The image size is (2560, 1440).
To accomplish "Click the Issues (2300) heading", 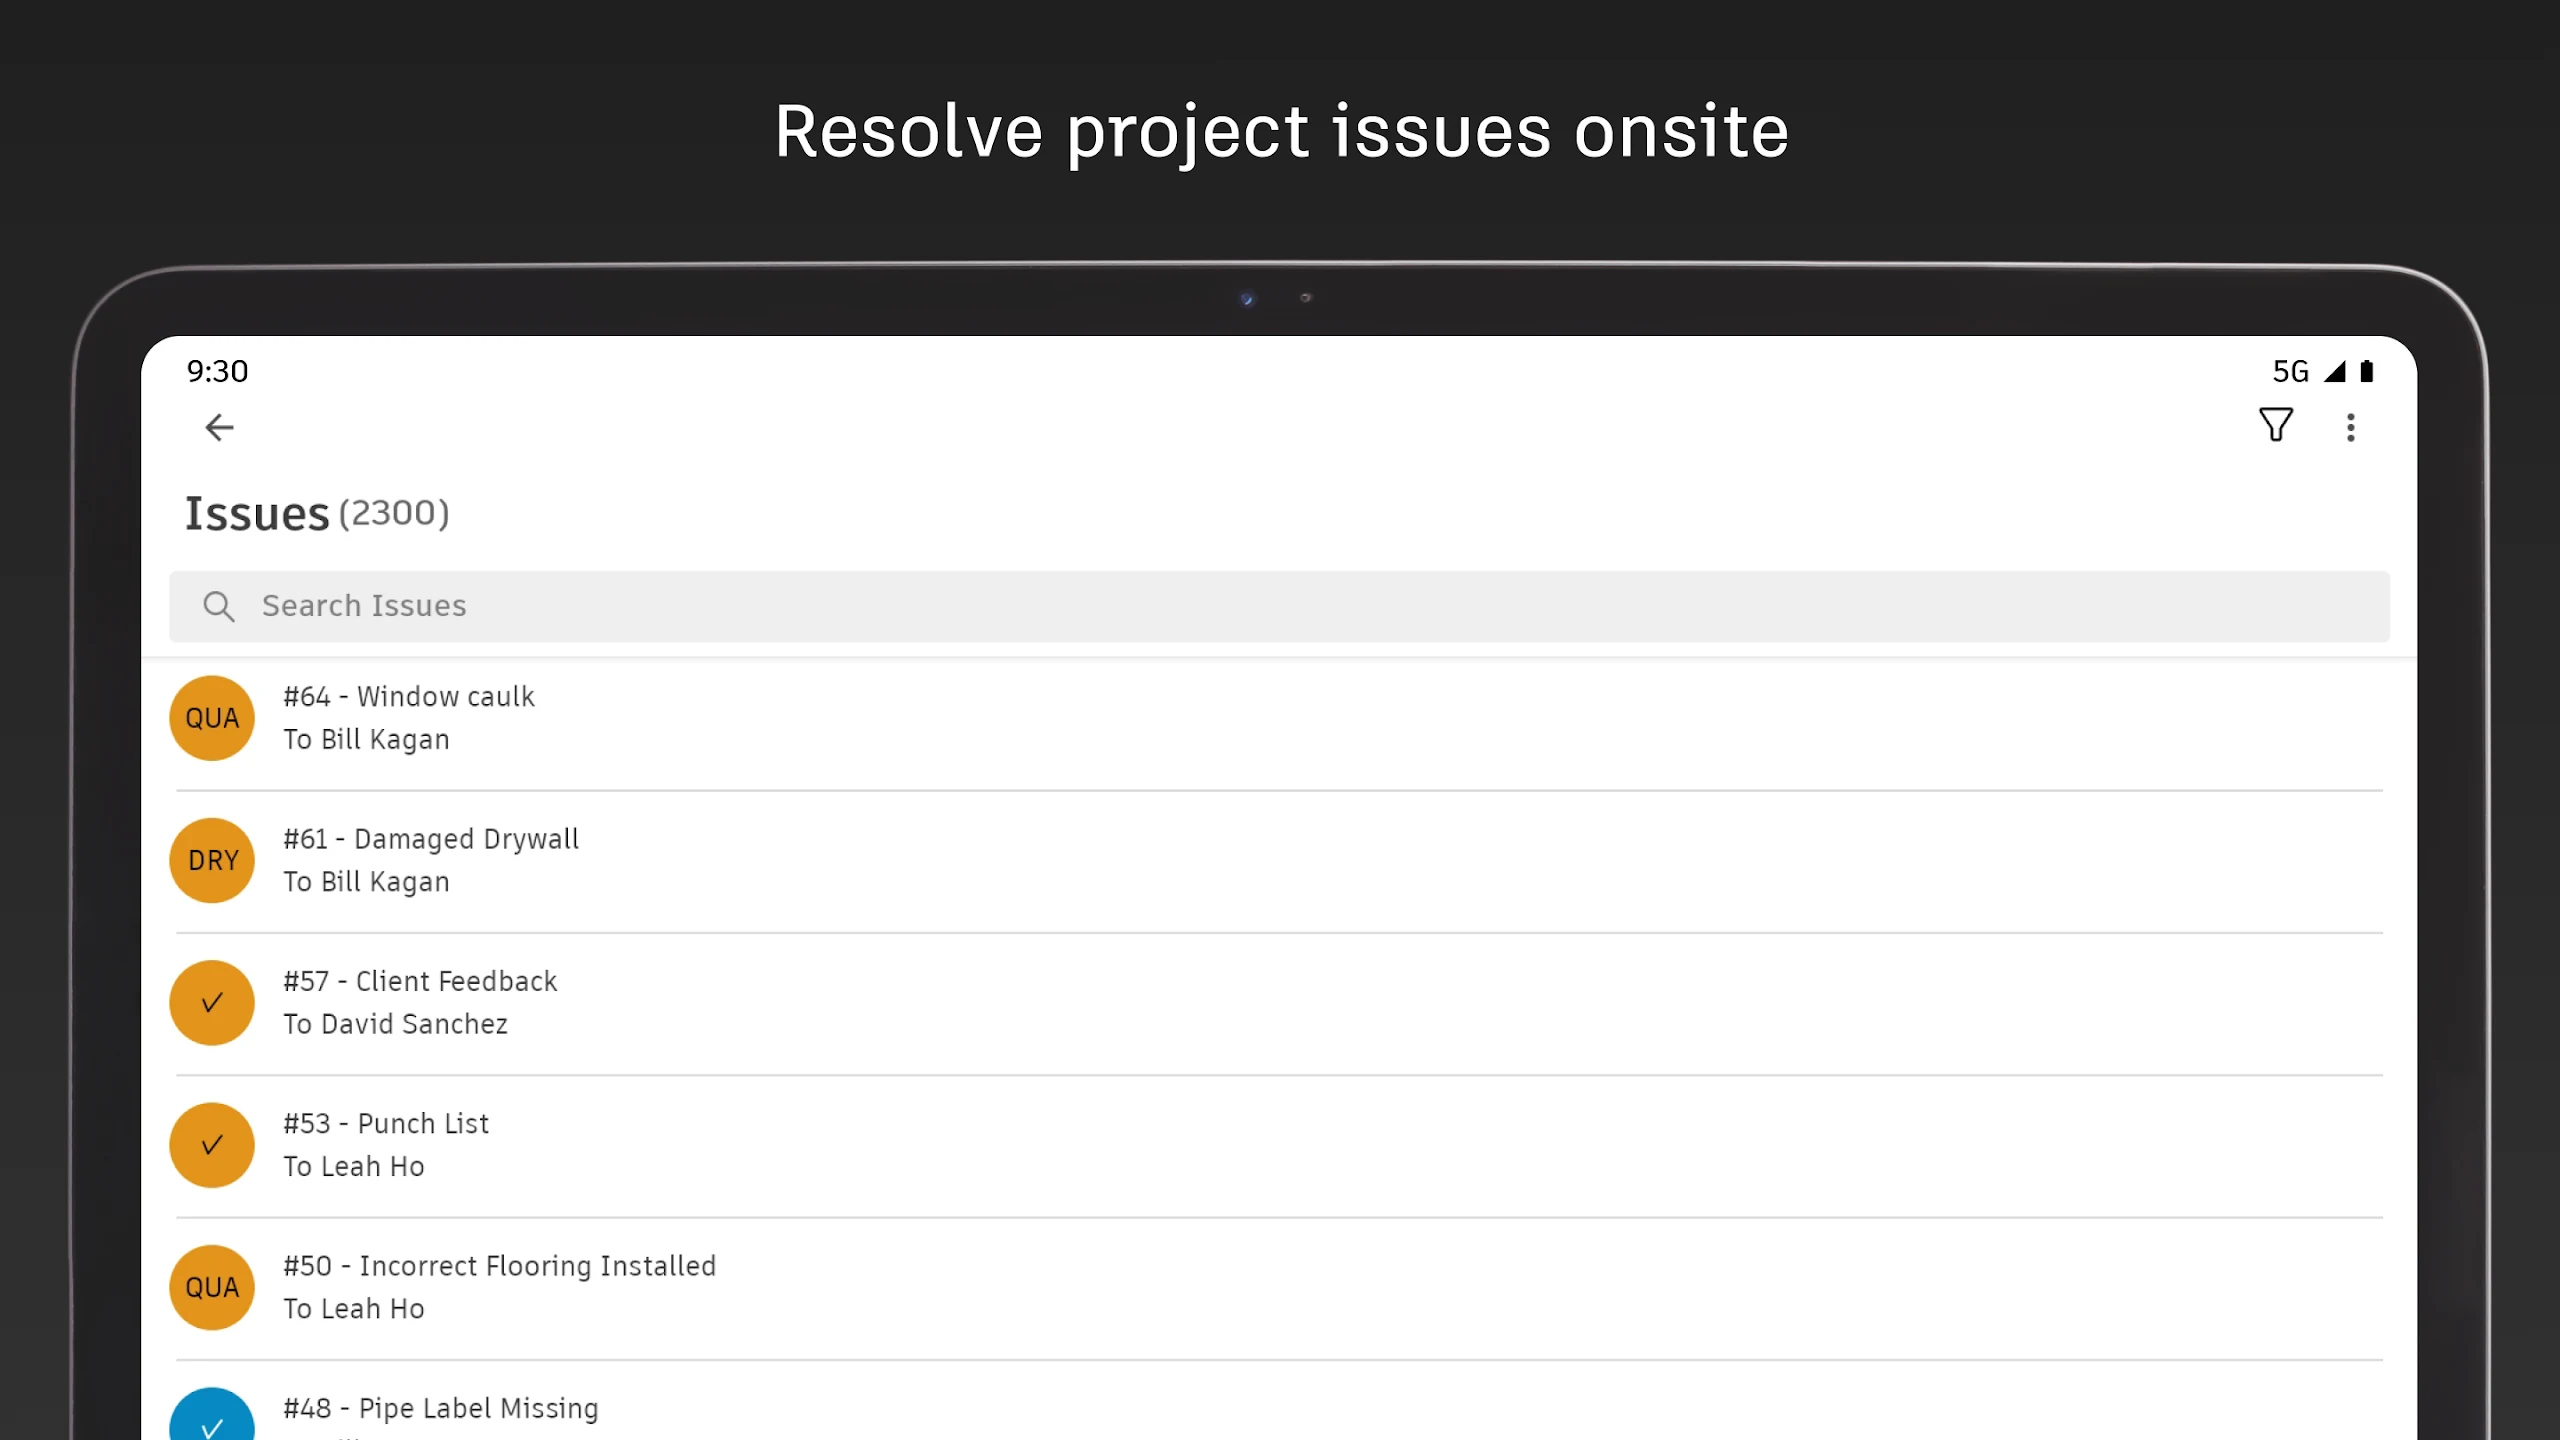I will pos(317,514).
